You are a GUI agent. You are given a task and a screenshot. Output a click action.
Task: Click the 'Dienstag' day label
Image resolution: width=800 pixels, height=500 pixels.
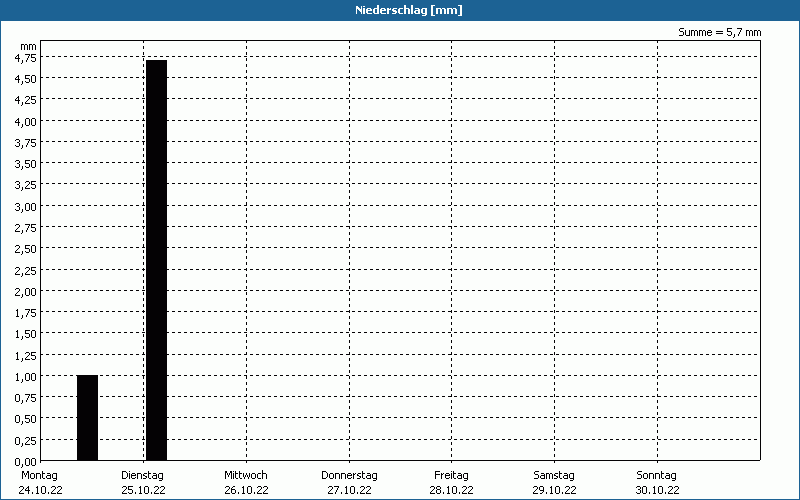pyautogui.click(x=143, y=476)
